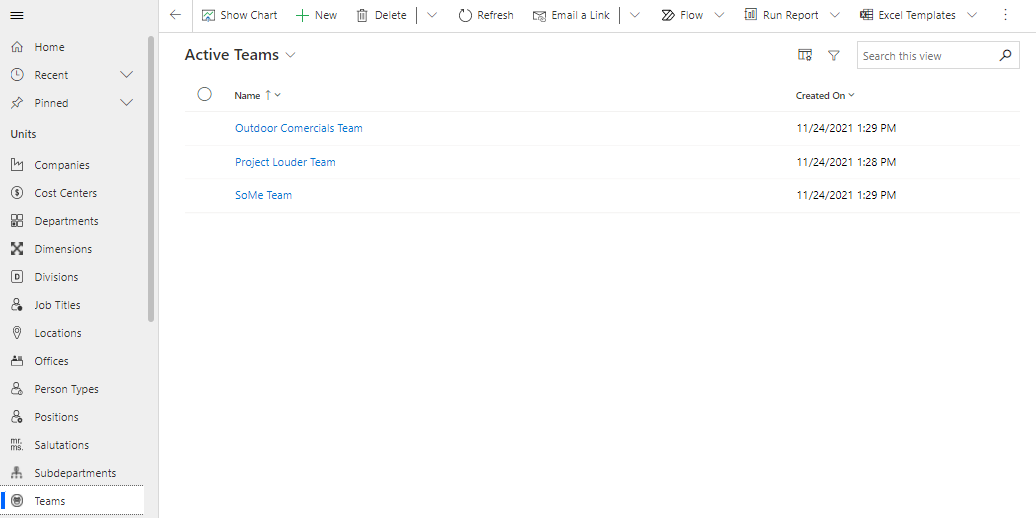Expand the Recent section chevron

point(126,75)
